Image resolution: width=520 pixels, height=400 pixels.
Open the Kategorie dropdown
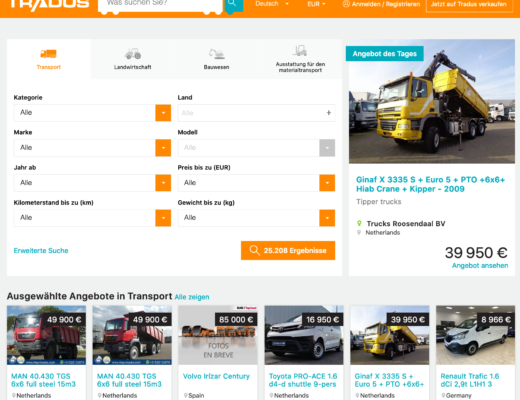click(92, 113)
